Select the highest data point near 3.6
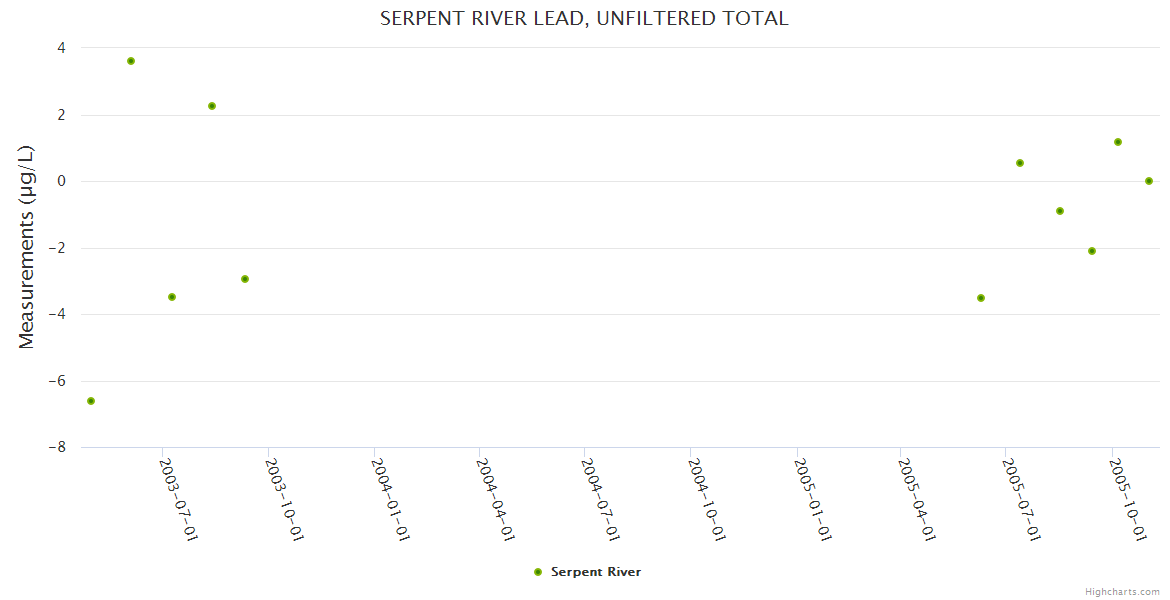The width and height of the screenshot is (1170, 600). click(131, 61)
